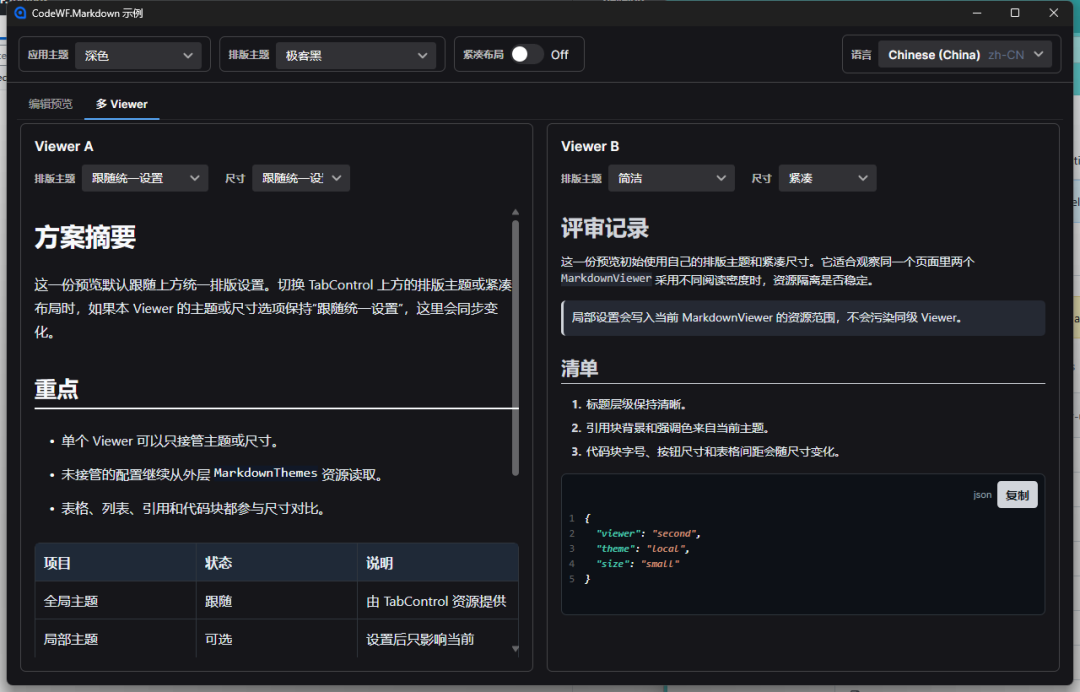1080x692 pixels.
Task: Maximize the CodeWF.Markdown window
Action: click(1015, 12)
